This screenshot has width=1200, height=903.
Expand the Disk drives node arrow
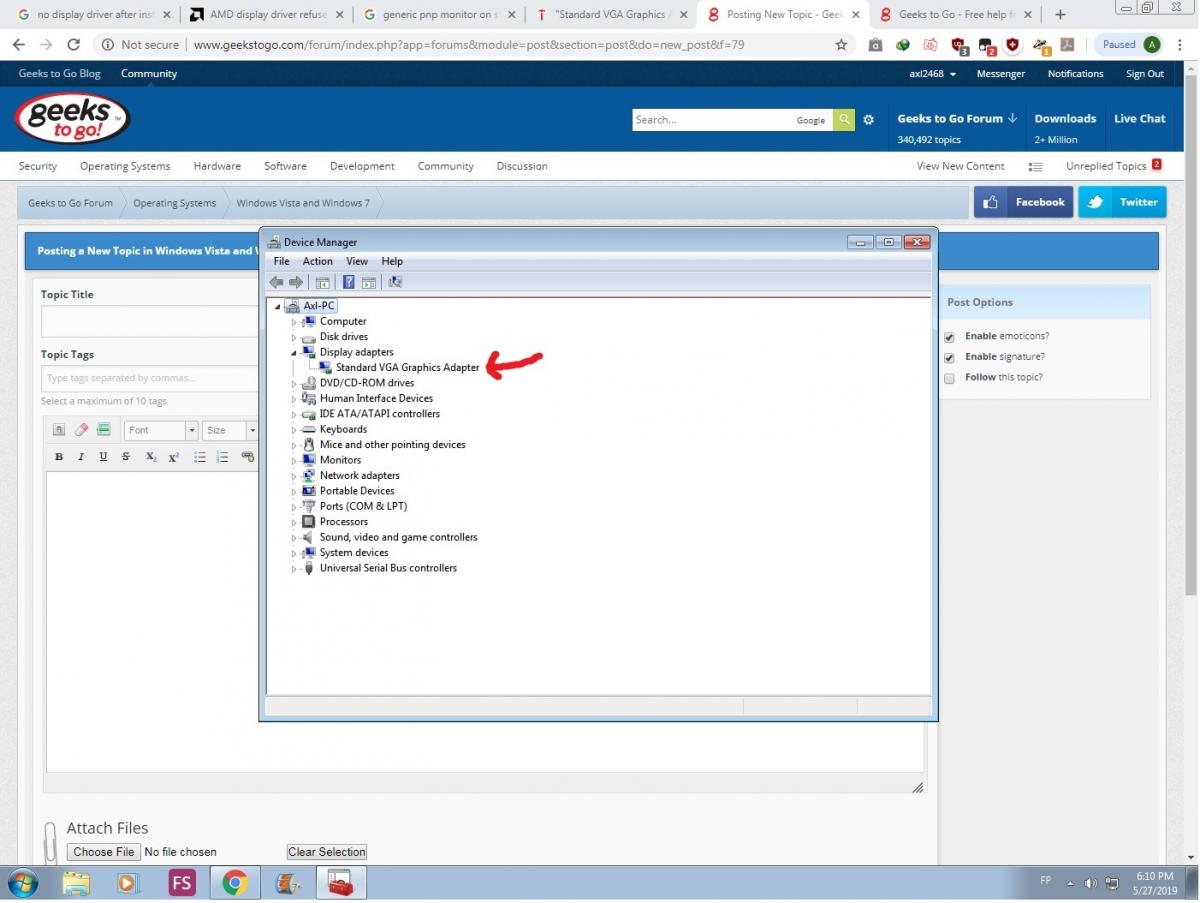click(294, 337)
